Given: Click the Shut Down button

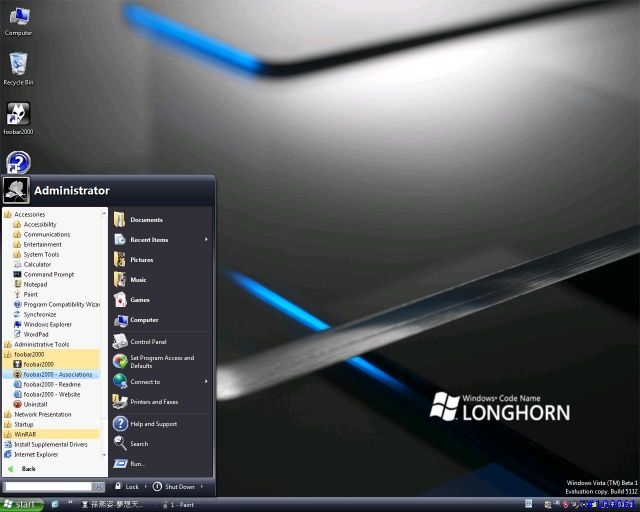Looking at the screenshot, I should [174, 487].
